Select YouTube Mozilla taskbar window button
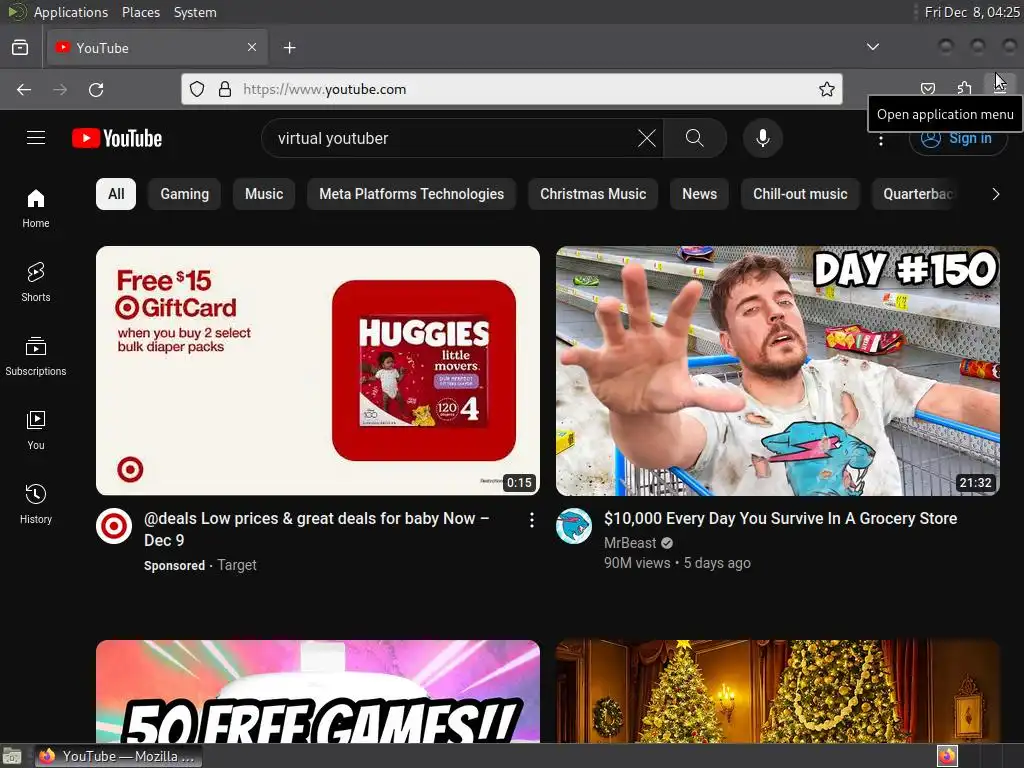1024x768 pixels. (x=118, y=756)
